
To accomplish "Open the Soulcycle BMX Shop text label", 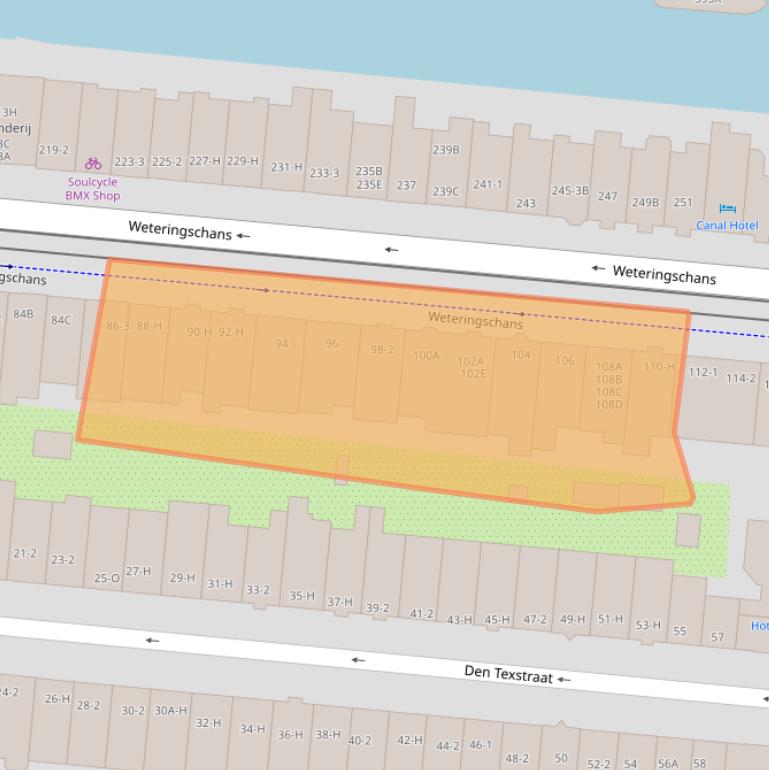I will [93, 189].
